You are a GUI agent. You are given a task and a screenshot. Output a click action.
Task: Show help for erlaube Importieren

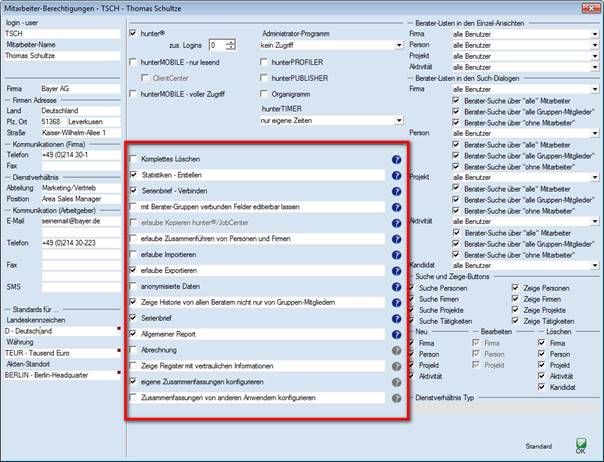[396, 254]
